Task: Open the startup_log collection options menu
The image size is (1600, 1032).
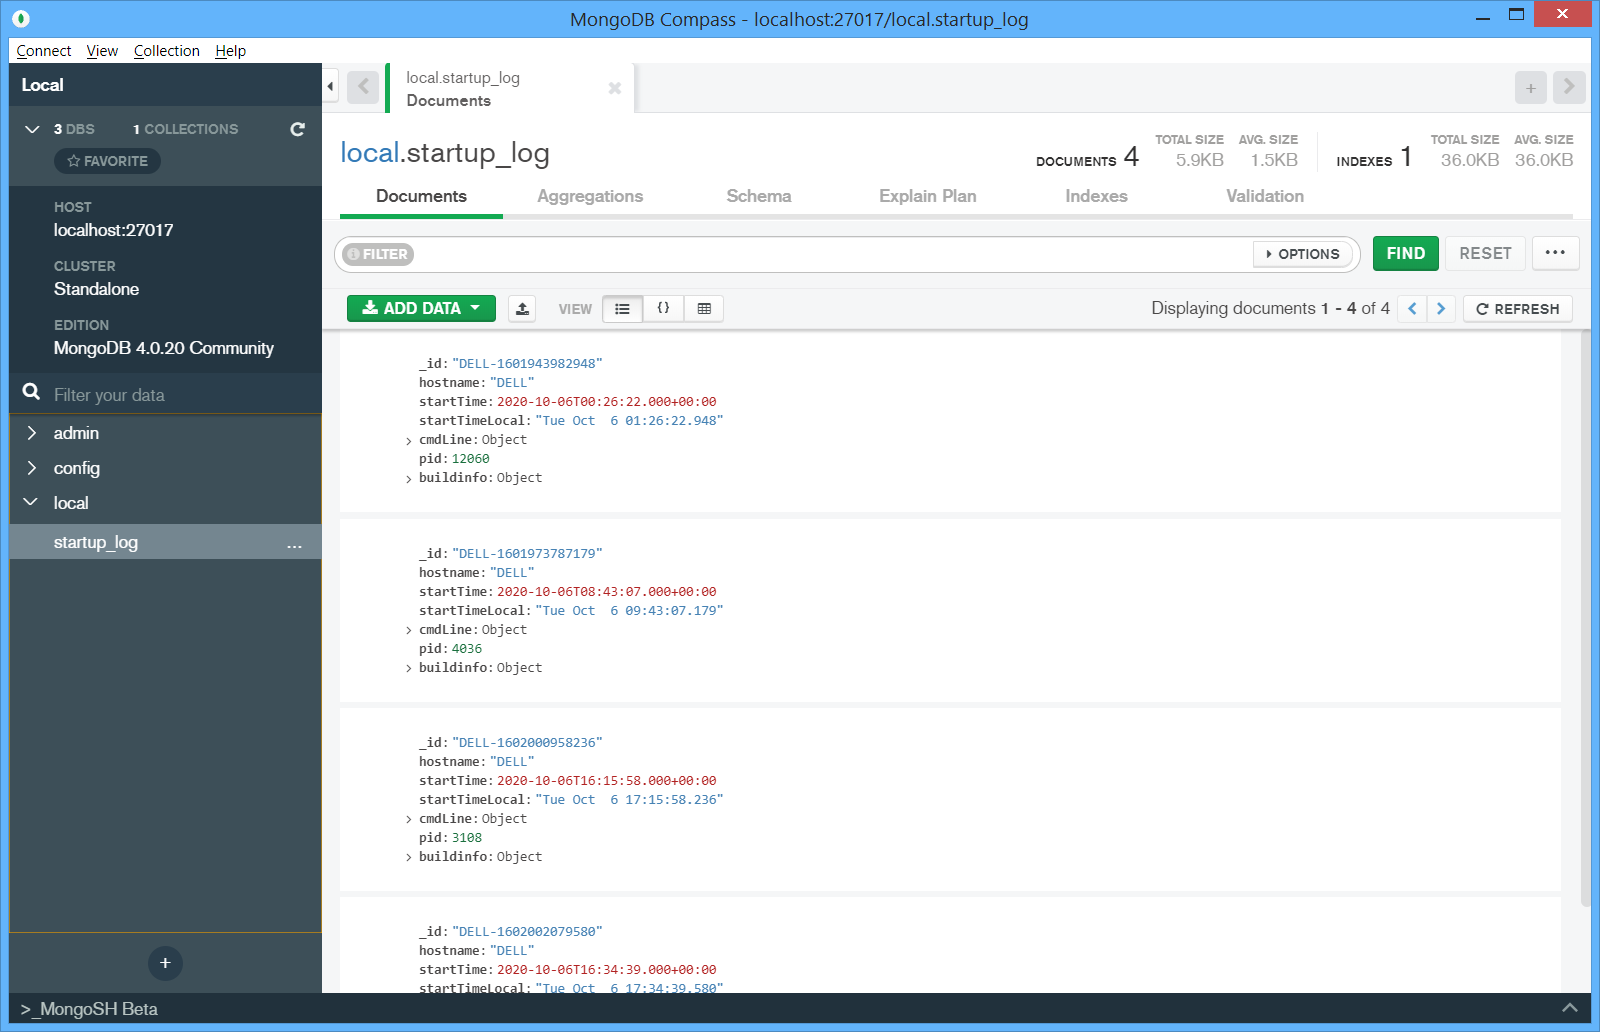Action: 294,544
